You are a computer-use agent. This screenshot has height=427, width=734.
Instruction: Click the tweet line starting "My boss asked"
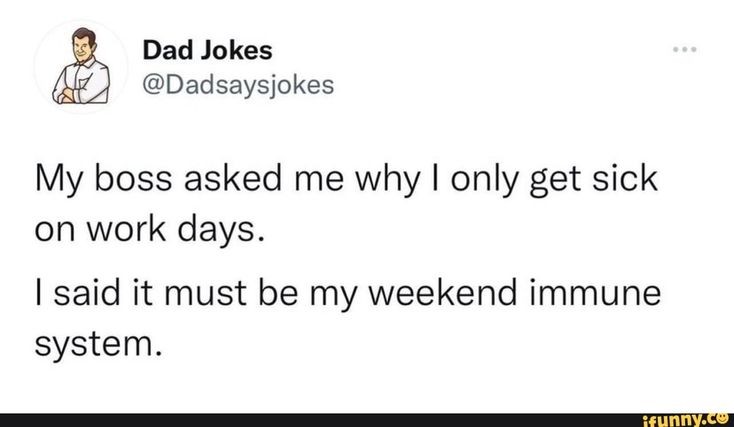tap(346, 180)
